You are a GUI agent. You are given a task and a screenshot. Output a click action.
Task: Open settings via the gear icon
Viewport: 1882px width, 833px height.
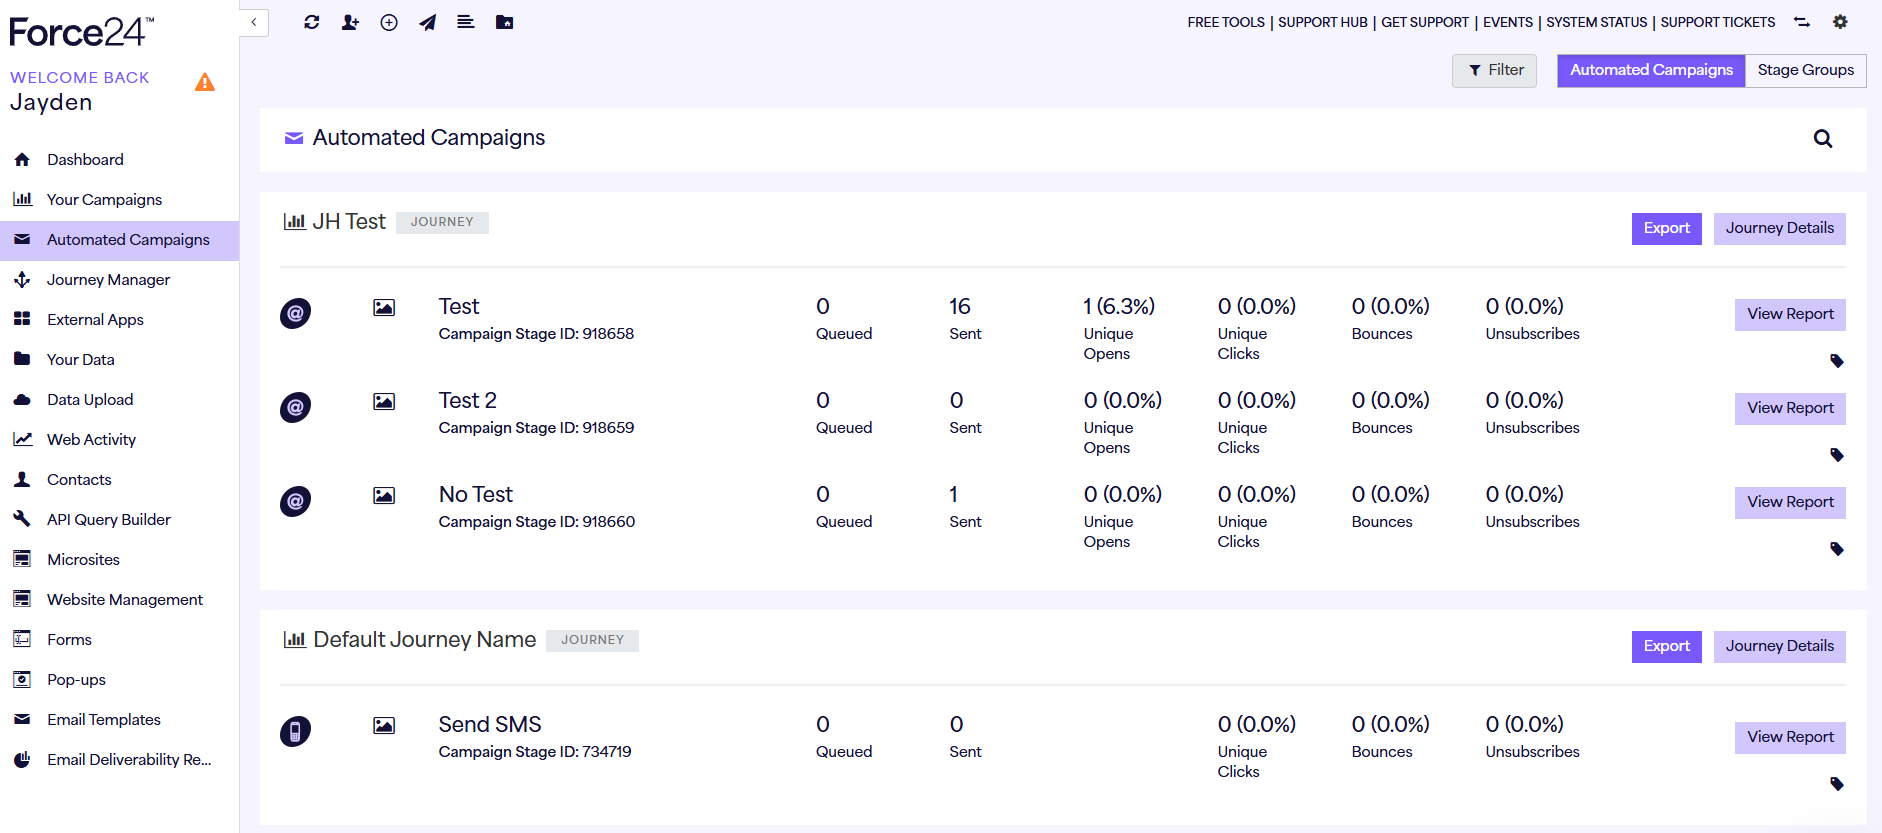click(1840, 22)
